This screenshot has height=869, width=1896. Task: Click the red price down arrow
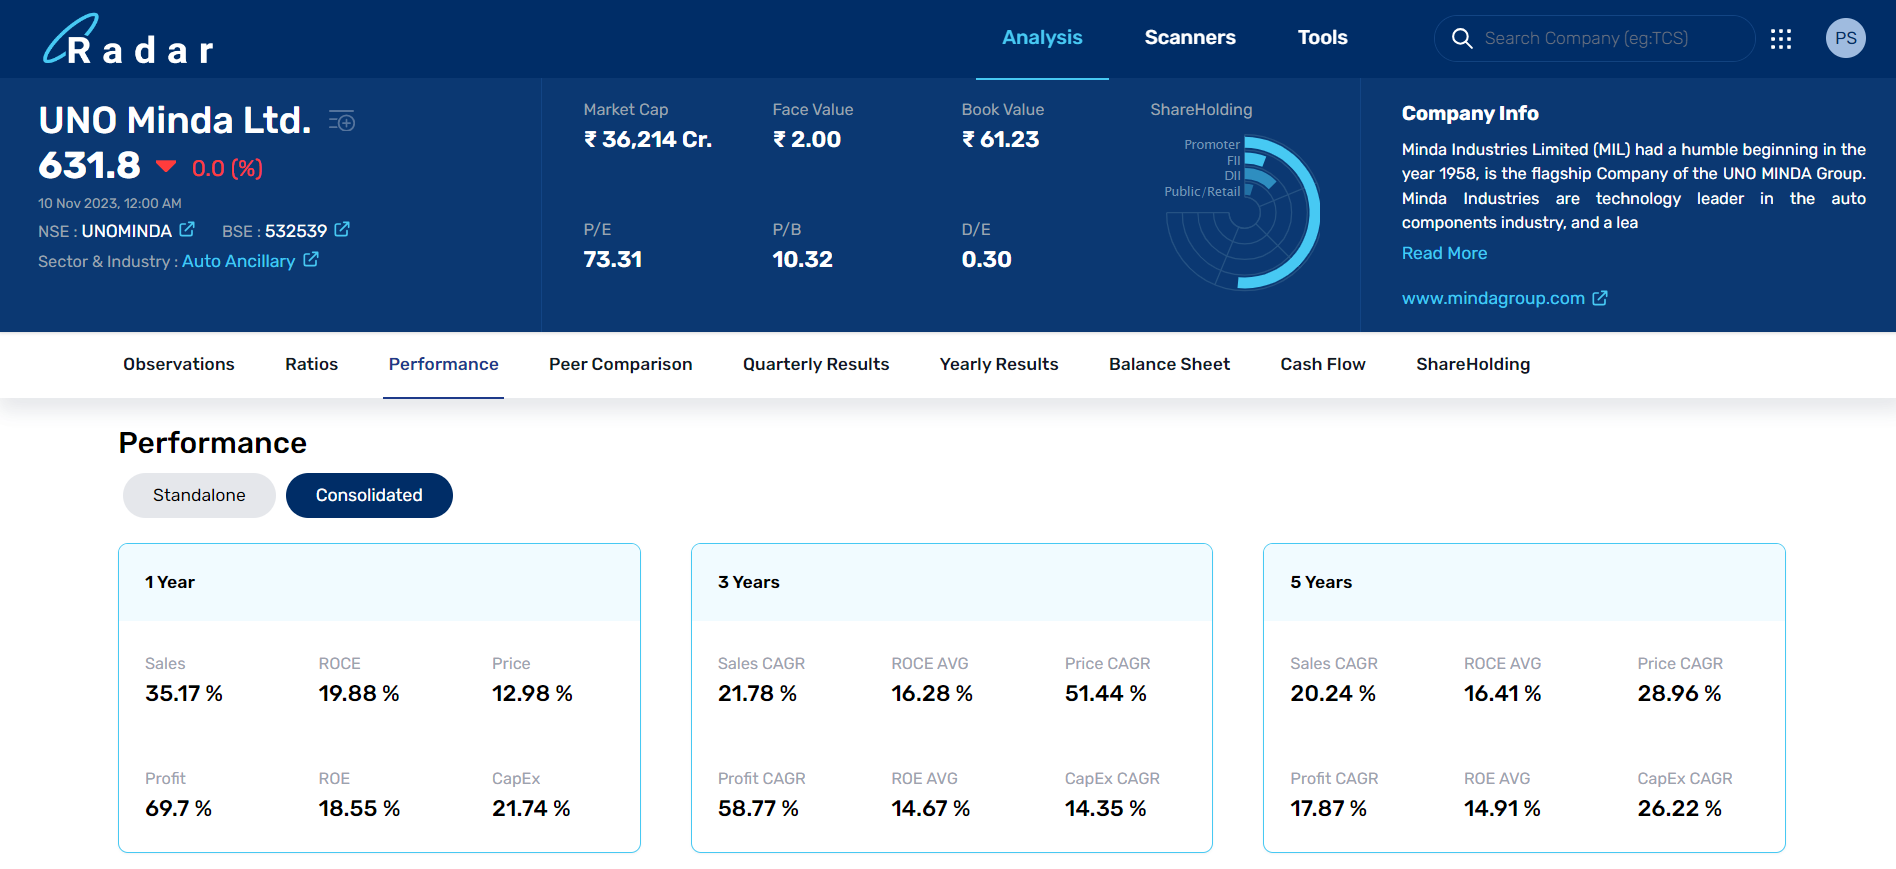point(166,166)
